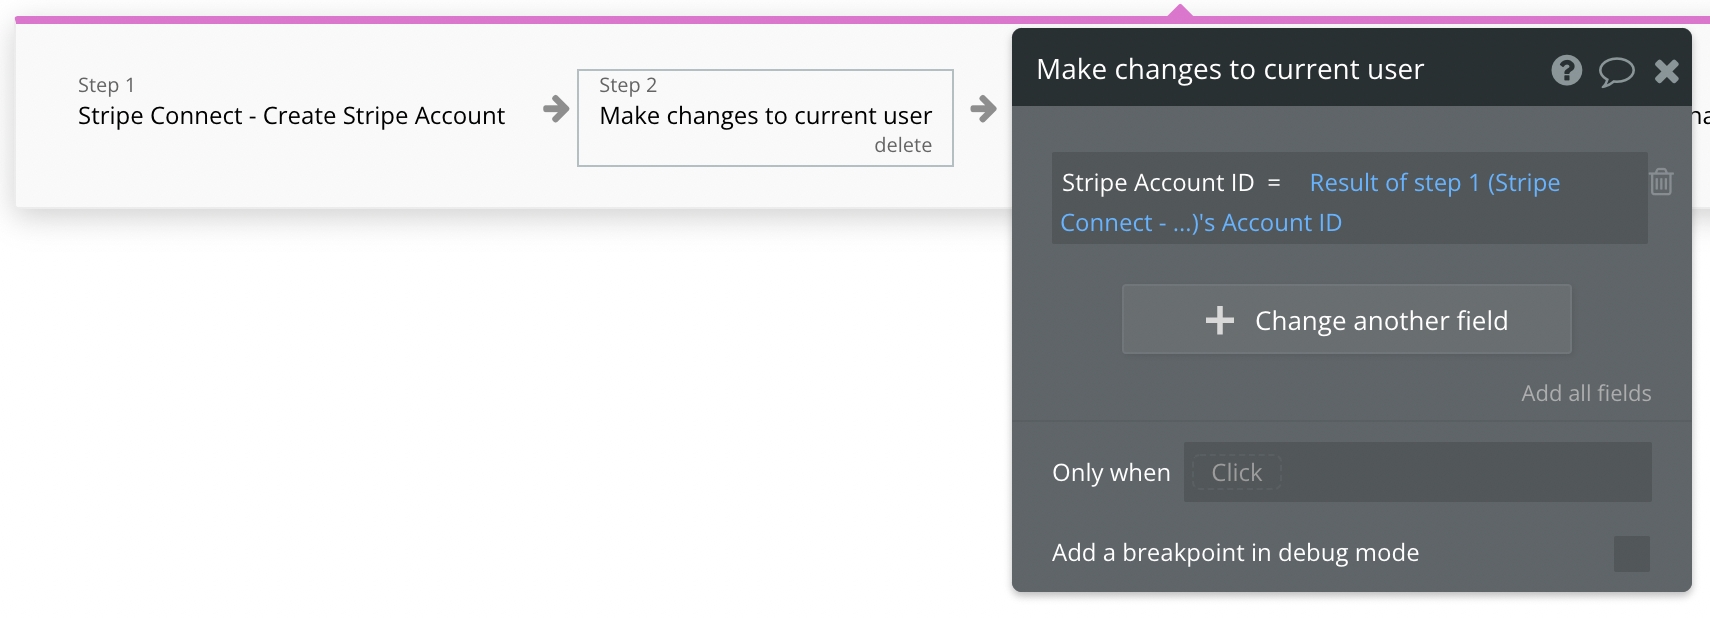
Task: Open the help question mark icon
Action: click(1566, 70)
